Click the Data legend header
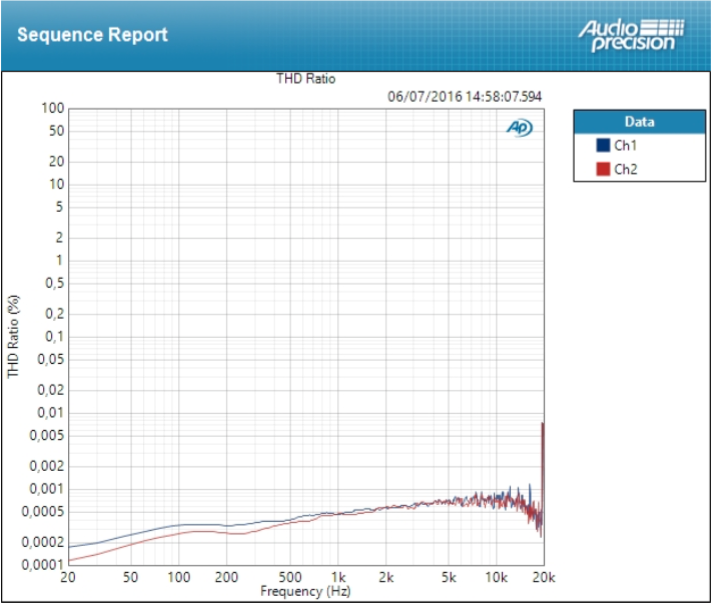 point(639,122)
